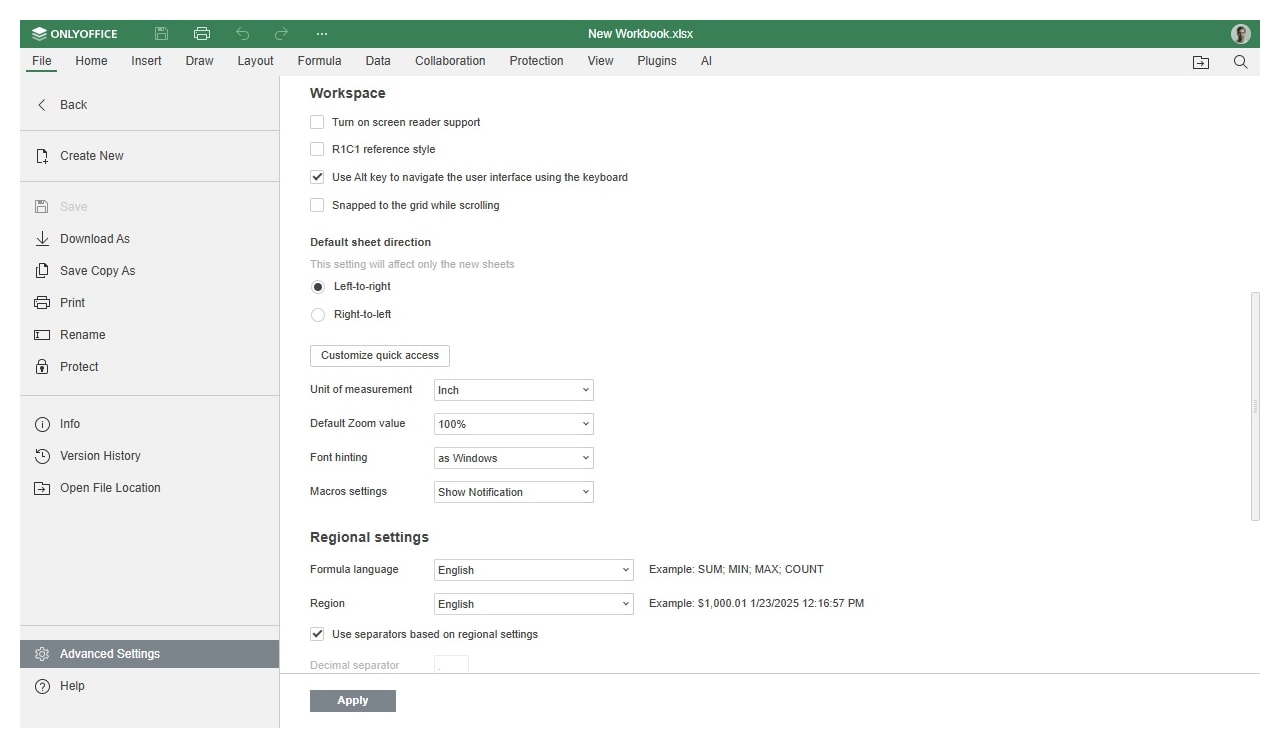Uncheck Use separators based on regional settings

[x=317, y=634]
